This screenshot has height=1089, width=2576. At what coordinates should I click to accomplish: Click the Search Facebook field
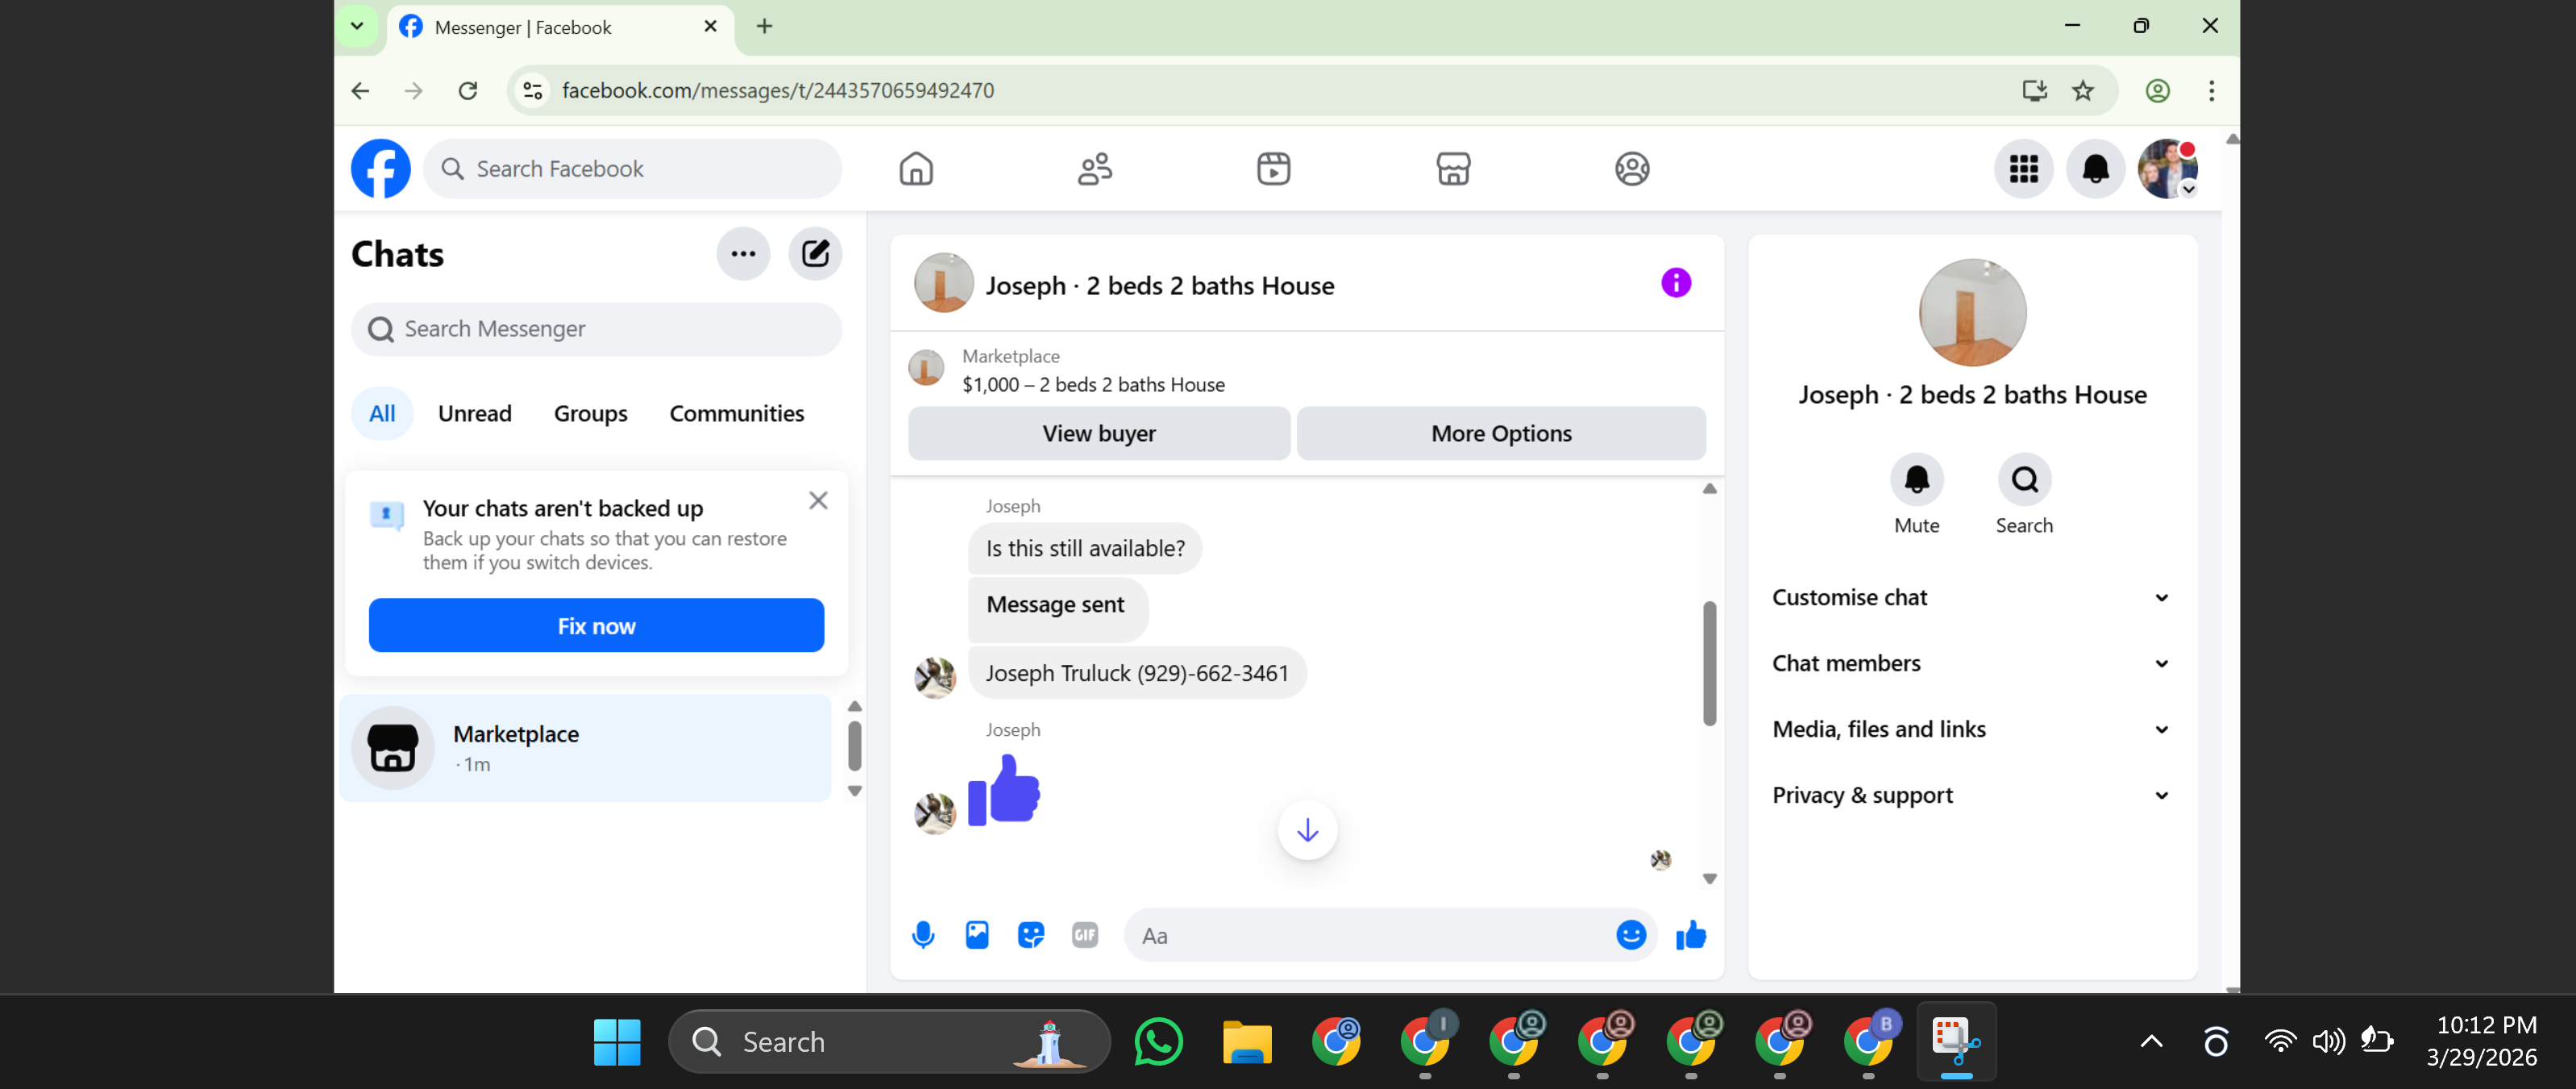click(632, 169)
